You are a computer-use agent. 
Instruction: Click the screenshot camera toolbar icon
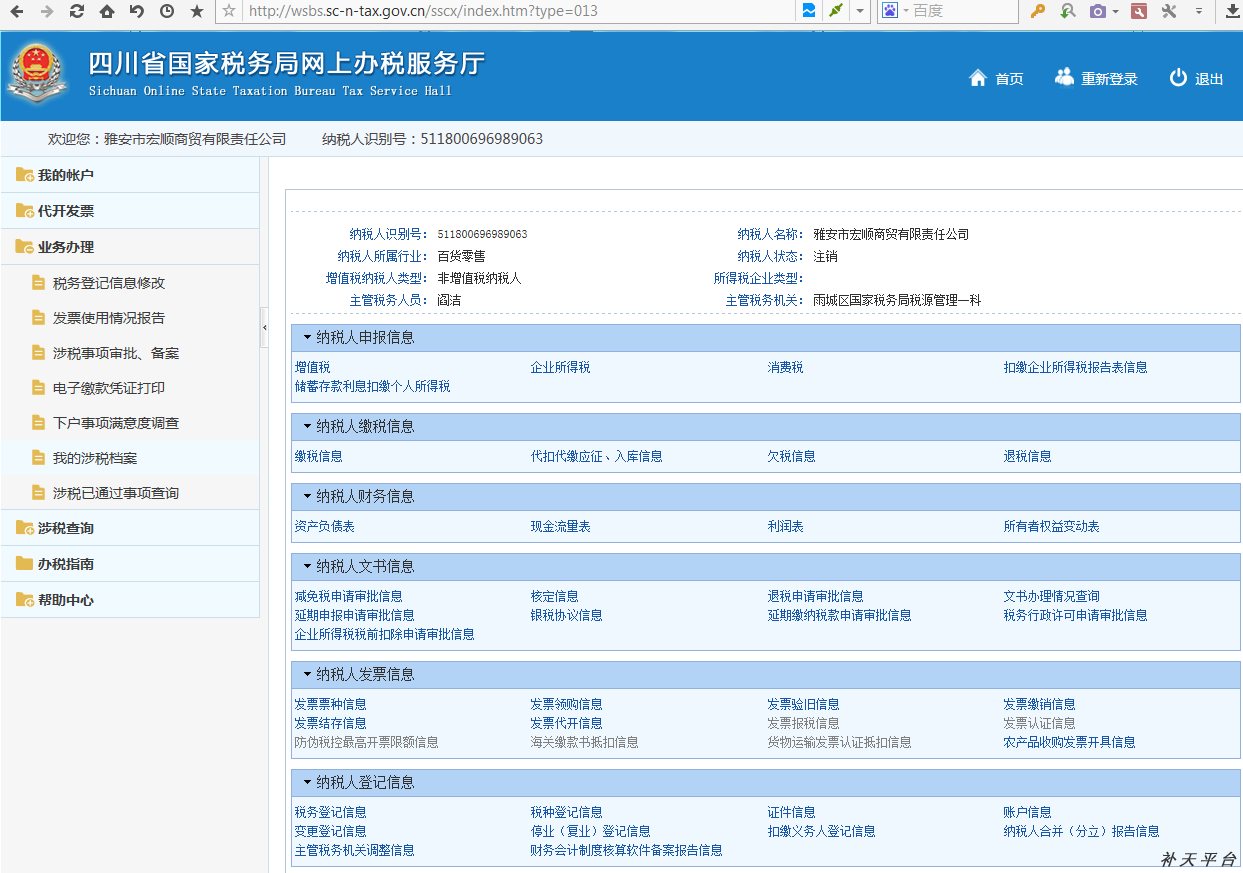pos(1099,11)
